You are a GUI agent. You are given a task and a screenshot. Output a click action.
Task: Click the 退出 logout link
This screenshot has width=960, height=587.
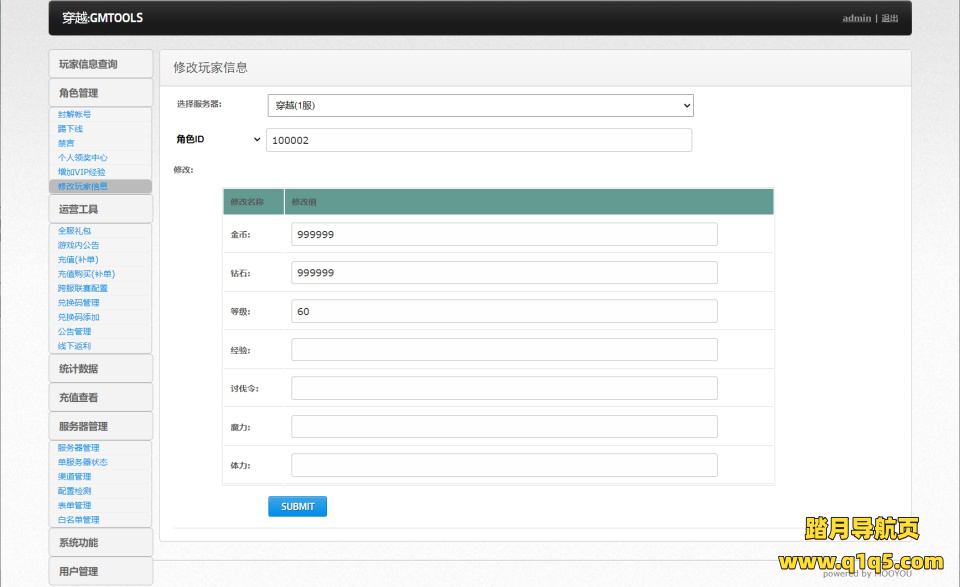(x=889, y=18)
